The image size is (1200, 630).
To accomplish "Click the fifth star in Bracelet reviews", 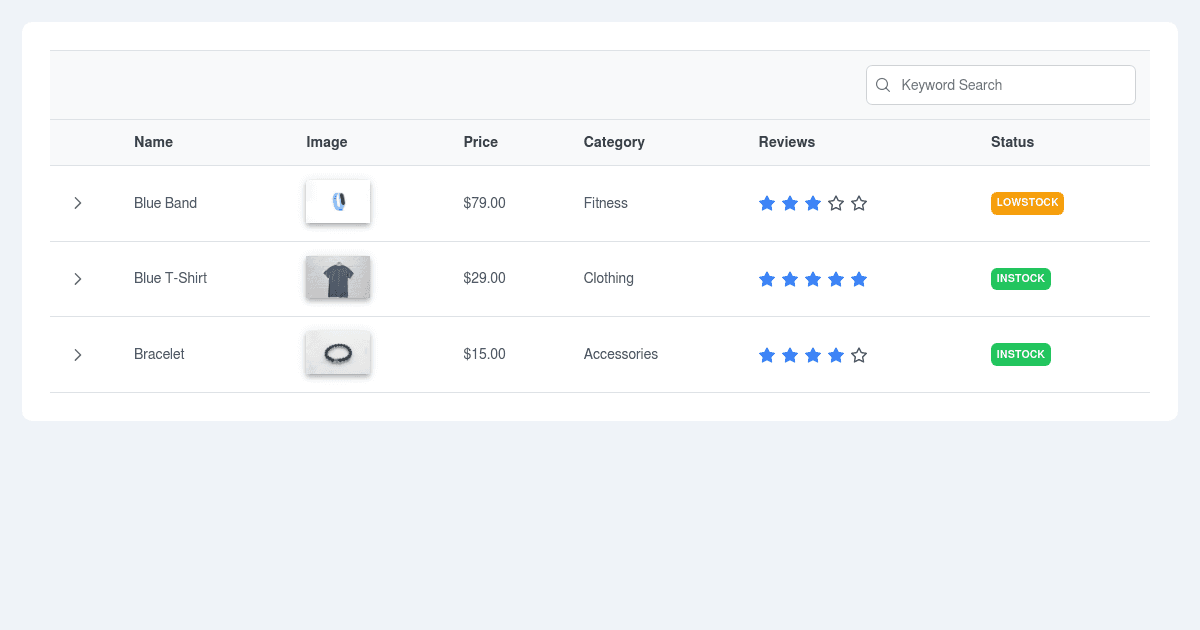I will [x=859, y=355].
